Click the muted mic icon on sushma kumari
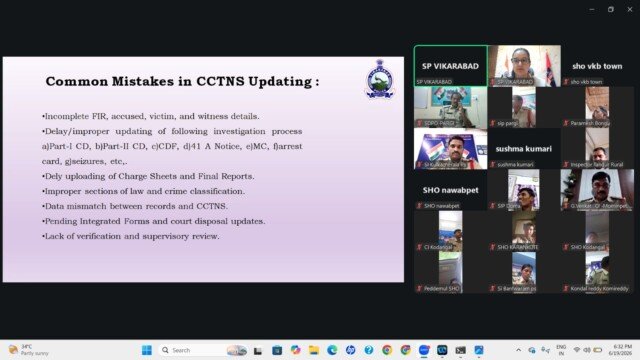This screenshot has height=360, width=640. 493,164
